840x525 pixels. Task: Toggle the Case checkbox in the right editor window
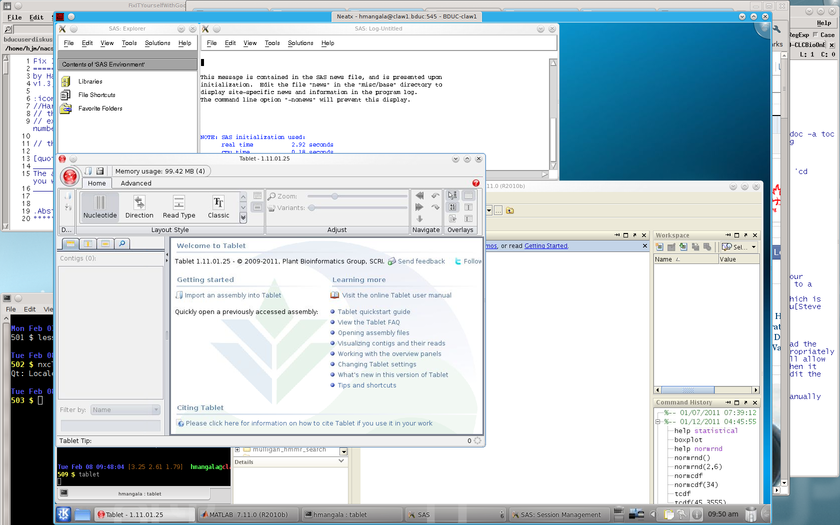(815, 35)
